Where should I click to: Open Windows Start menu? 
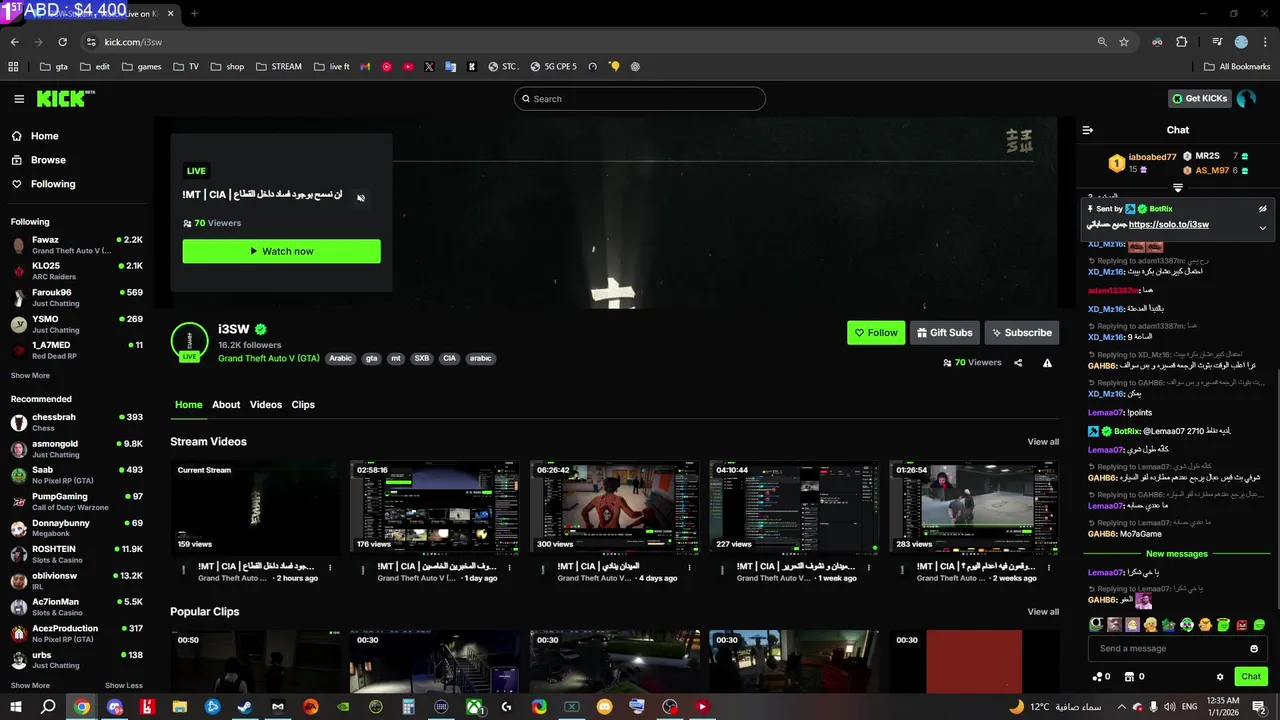point(15,707)
